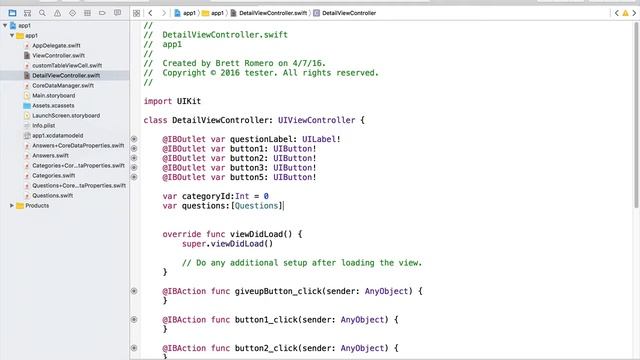Open DetailViewController class jump bar segment
This screenshot has height=360, width=640.
(x=344, y=13)
